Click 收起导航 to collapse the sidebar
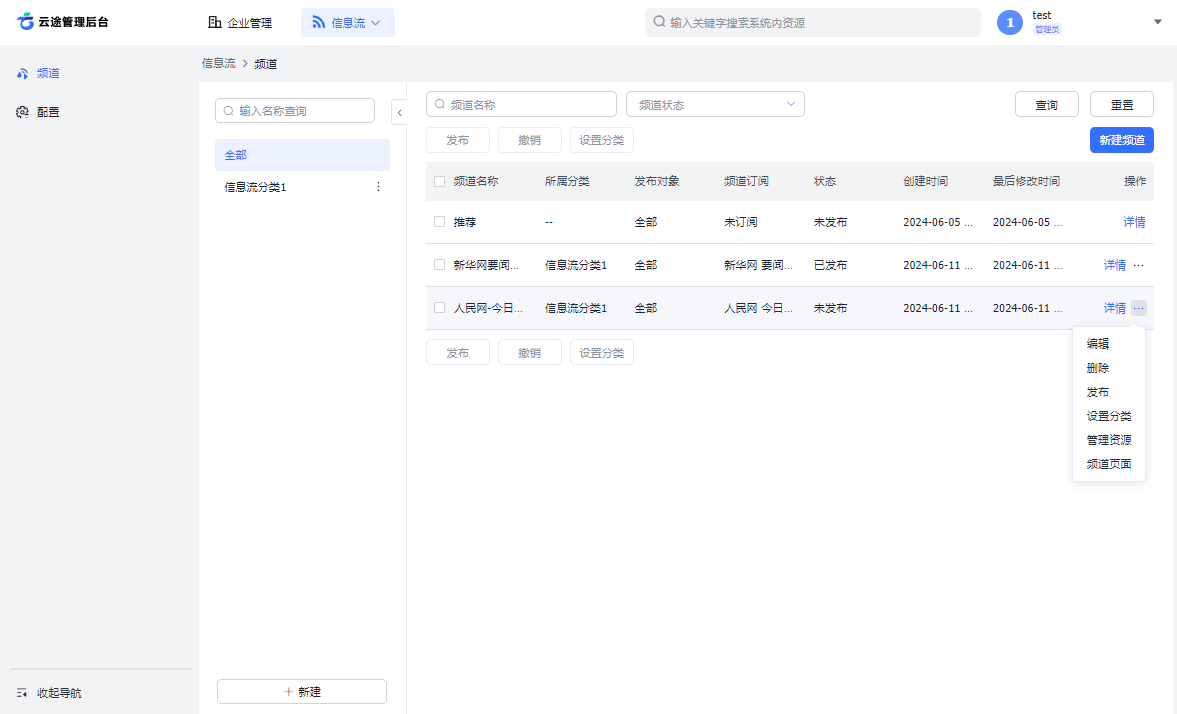 point(49,693)
